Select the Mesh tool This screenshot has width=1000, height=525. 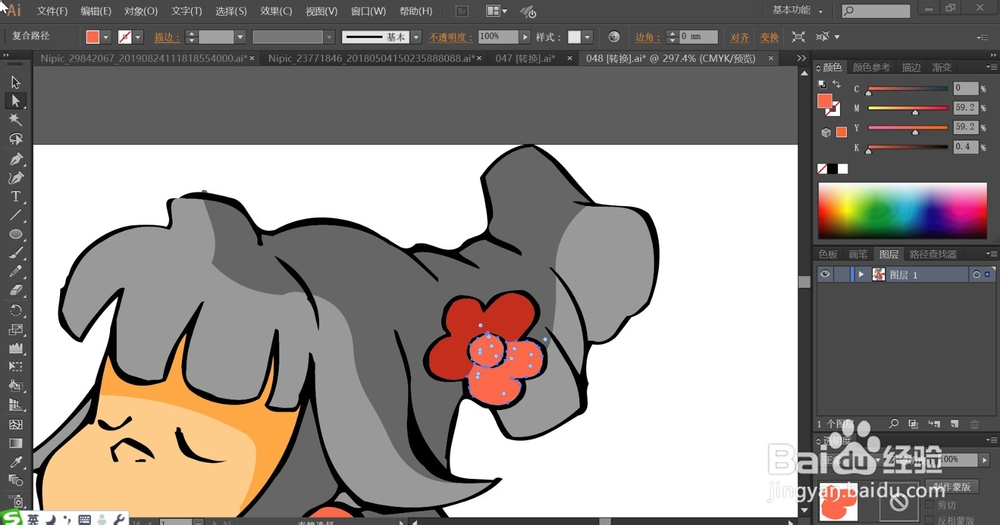pos(16,424)
